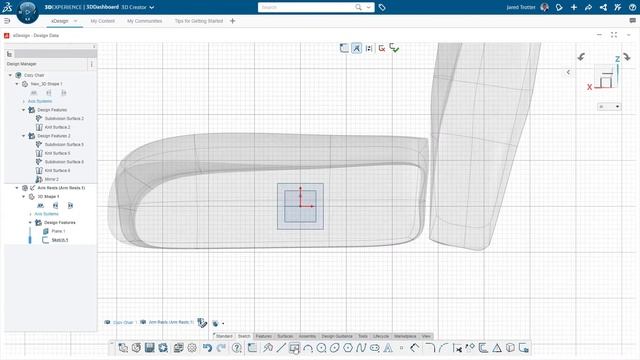640x360 pixels.
Task: Toggle third plane icon under 3D Shape 1
Action: [x=70, y=205]
